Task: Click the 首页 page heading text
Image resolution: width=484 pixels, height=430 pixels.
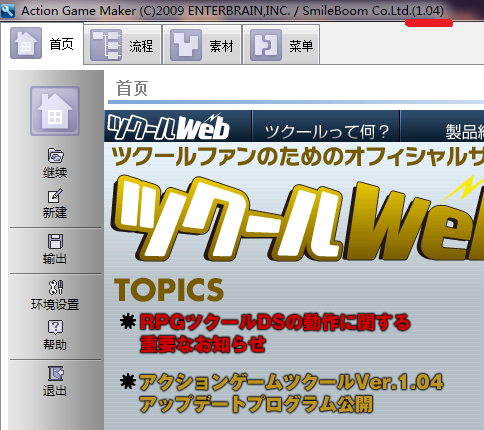Action: (x=132, y=88)
